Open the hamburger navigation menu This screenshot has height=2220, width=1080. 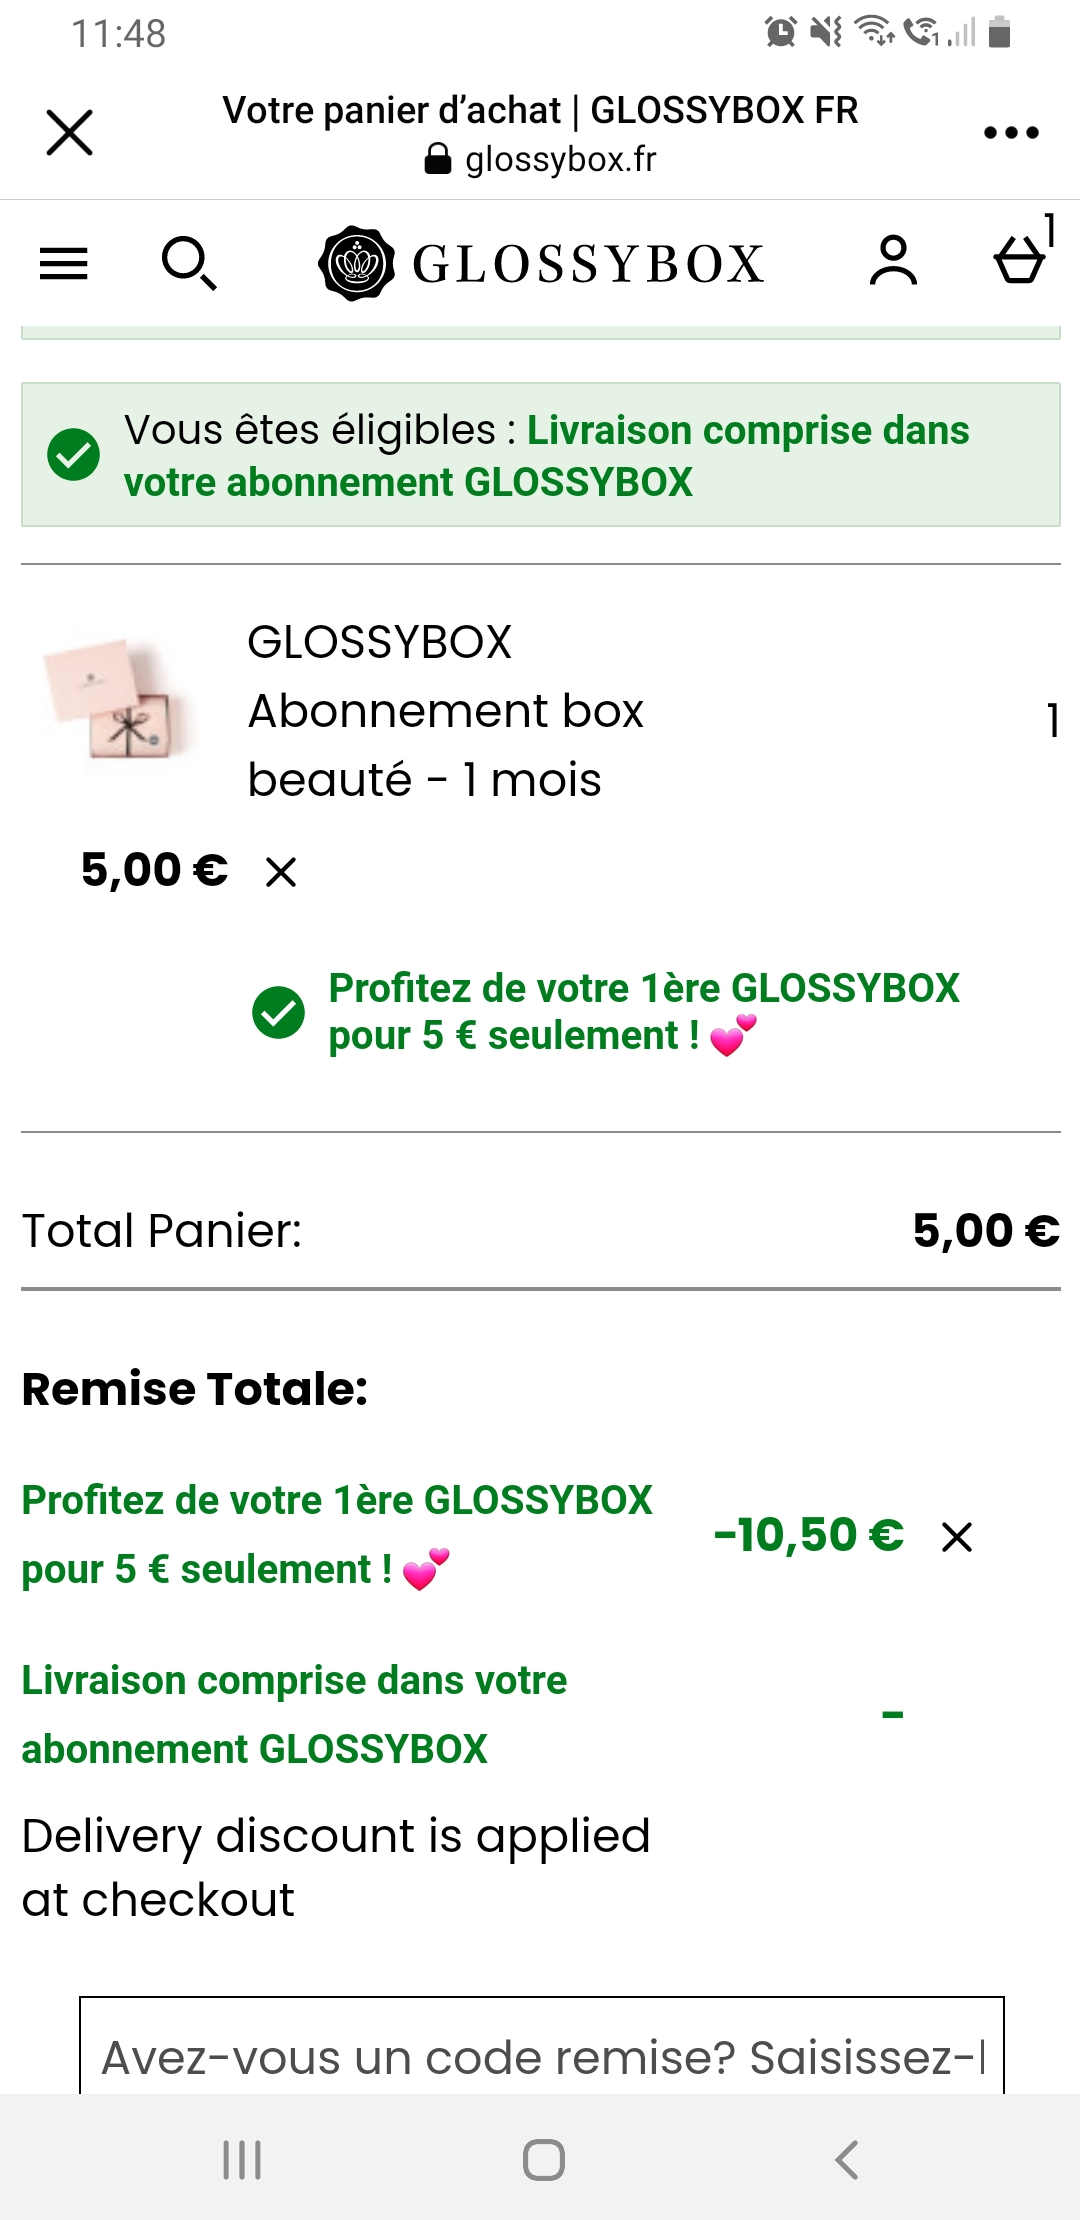pyautogui.click(x=64, y=264)
